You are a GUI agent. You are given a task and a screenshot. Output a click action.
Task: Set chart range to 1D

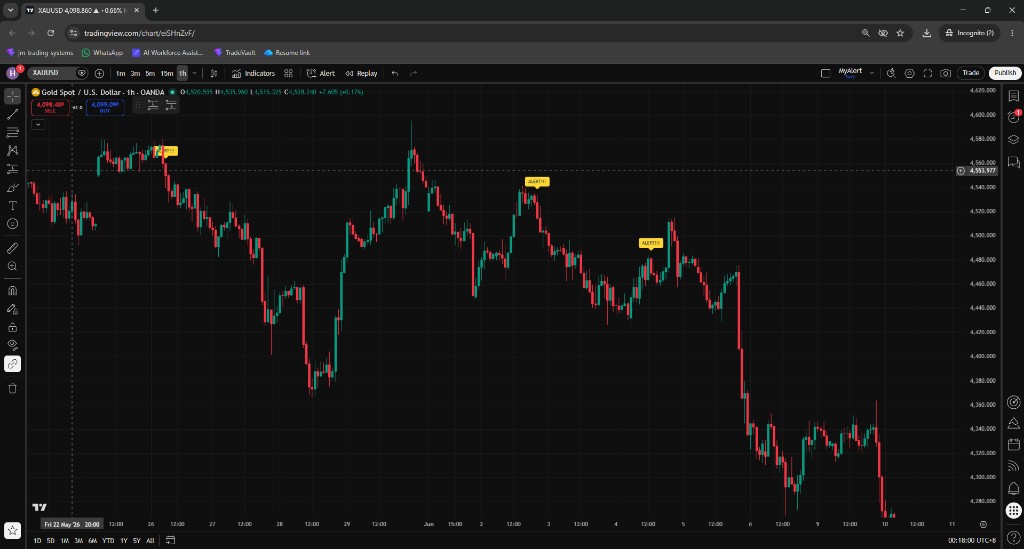(x=37, y=541)
